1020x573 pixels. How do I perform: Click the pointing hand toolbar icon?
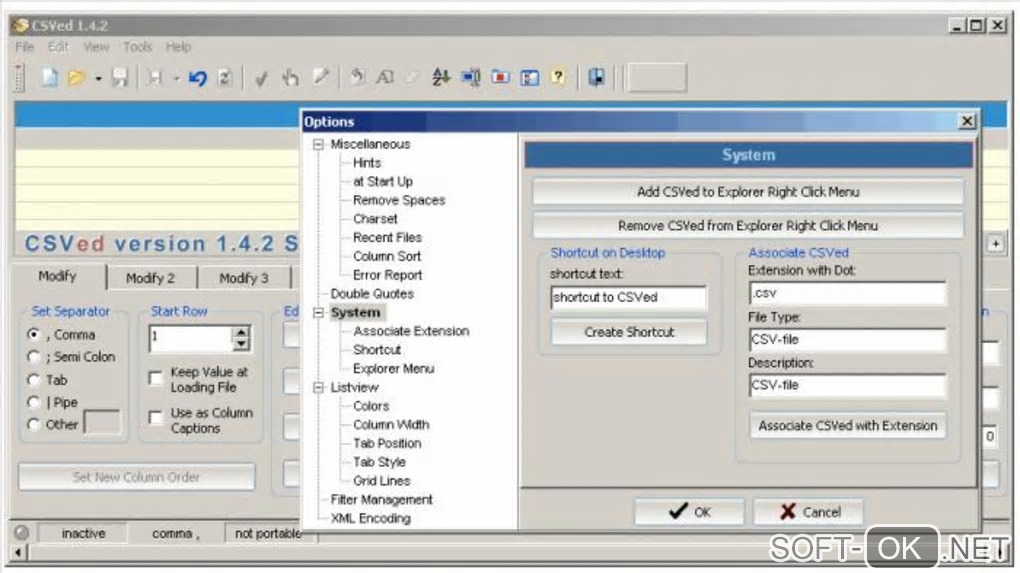tap(290, 78)
